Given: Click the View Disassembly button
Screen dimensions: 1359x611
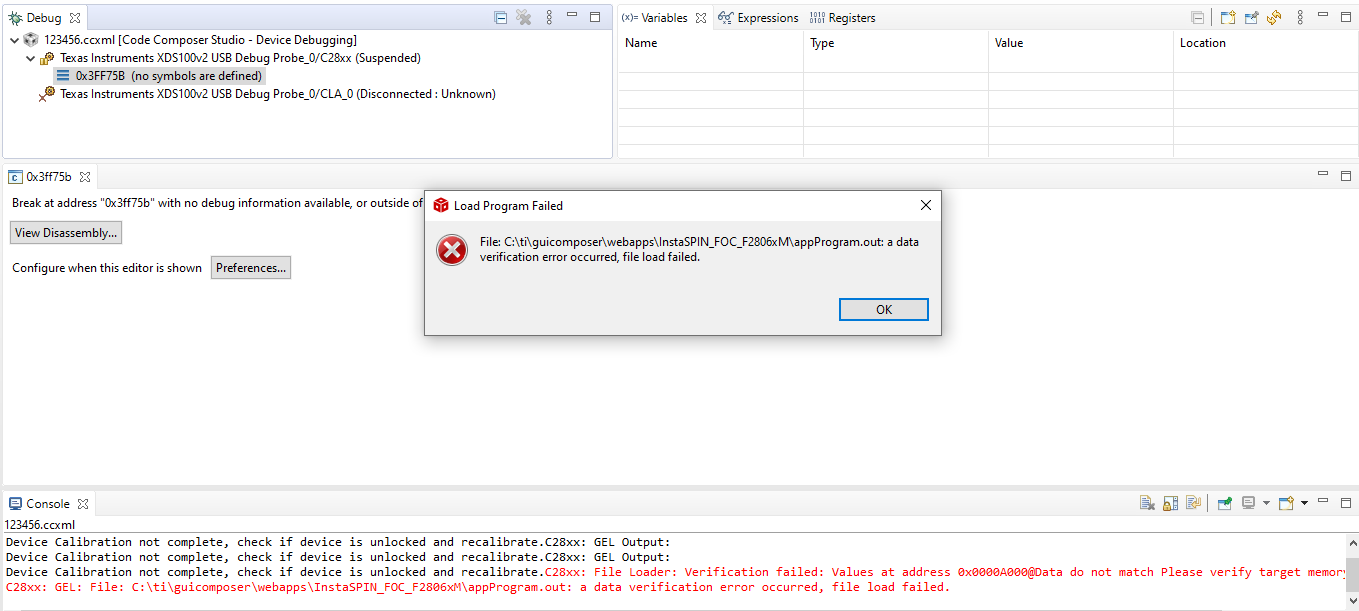Looking at the screenshot, I should (x=65, y=232).
